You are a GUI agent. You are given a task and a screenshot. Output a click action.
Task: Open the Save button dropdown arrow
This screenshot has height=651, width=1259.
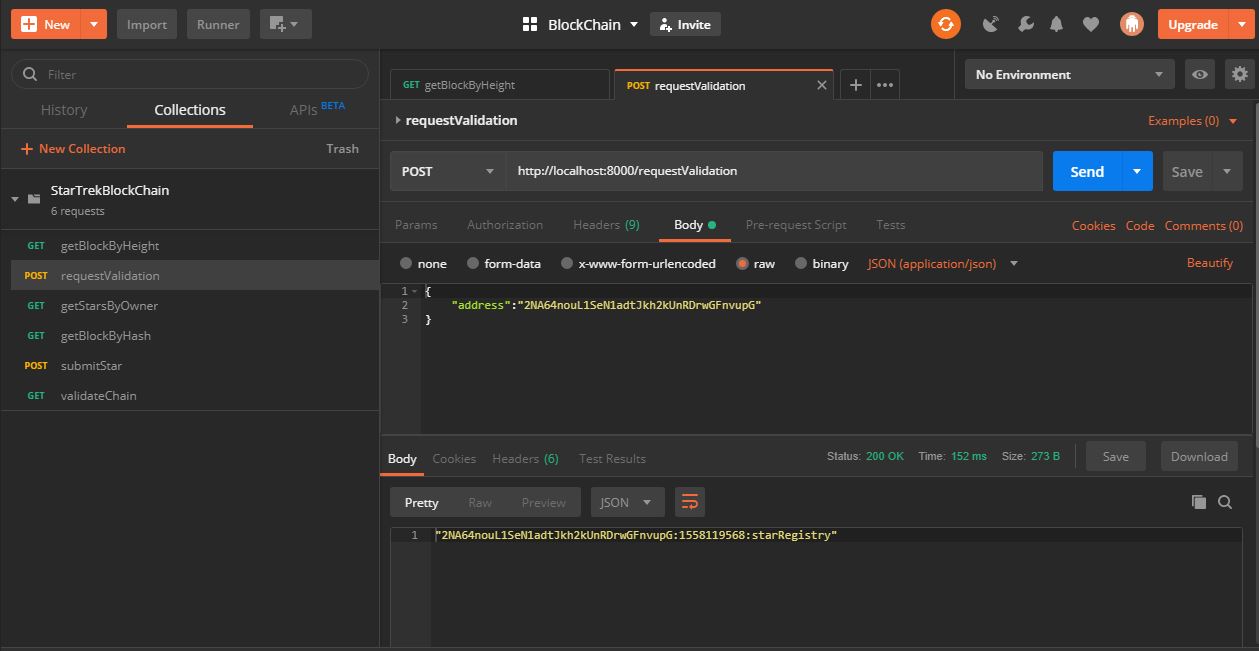(x=1227, y=171)
